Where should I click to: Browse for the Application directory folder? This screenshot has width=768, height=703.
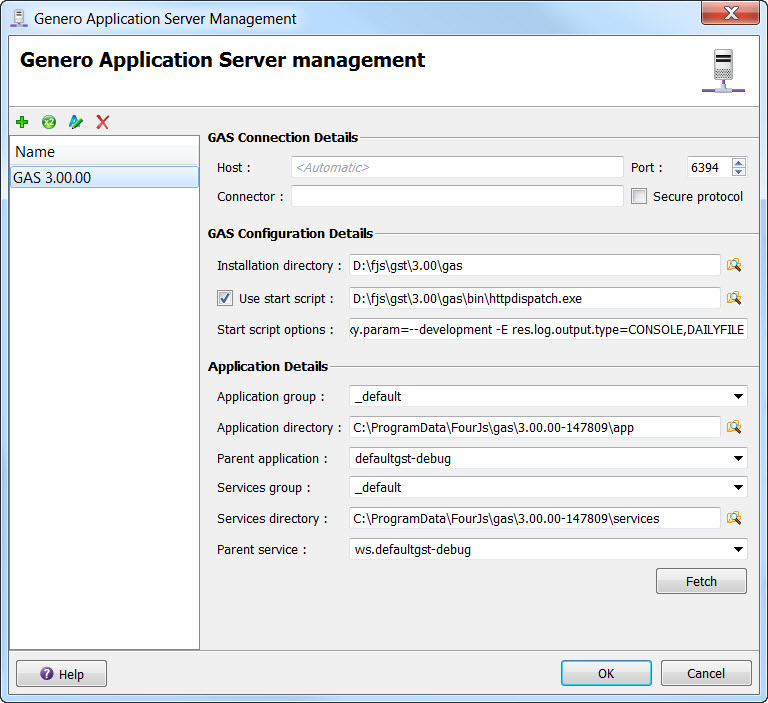[734, 427]
